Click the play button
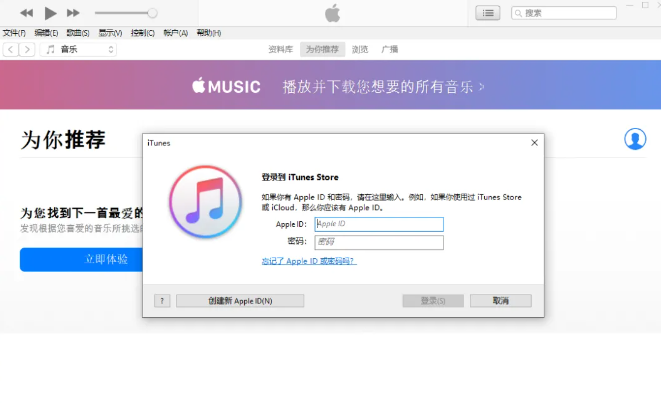661x403 pixels. click(51, 13)
